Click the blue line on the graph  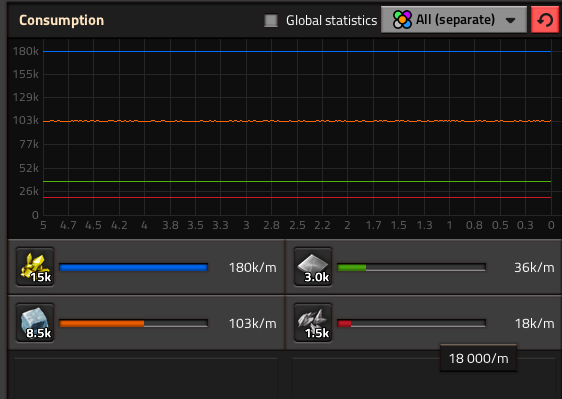click(297, 52)
